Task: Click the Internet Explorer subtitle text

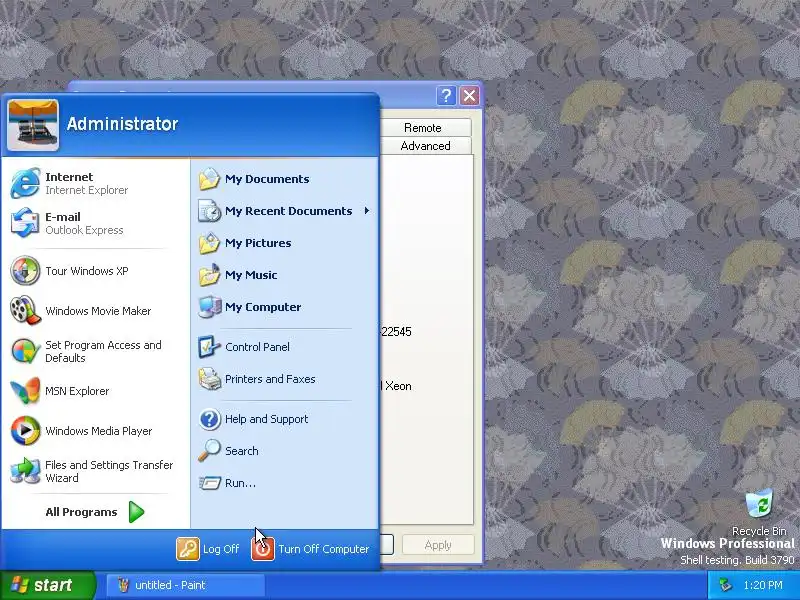Action: [x=87, y=190]
